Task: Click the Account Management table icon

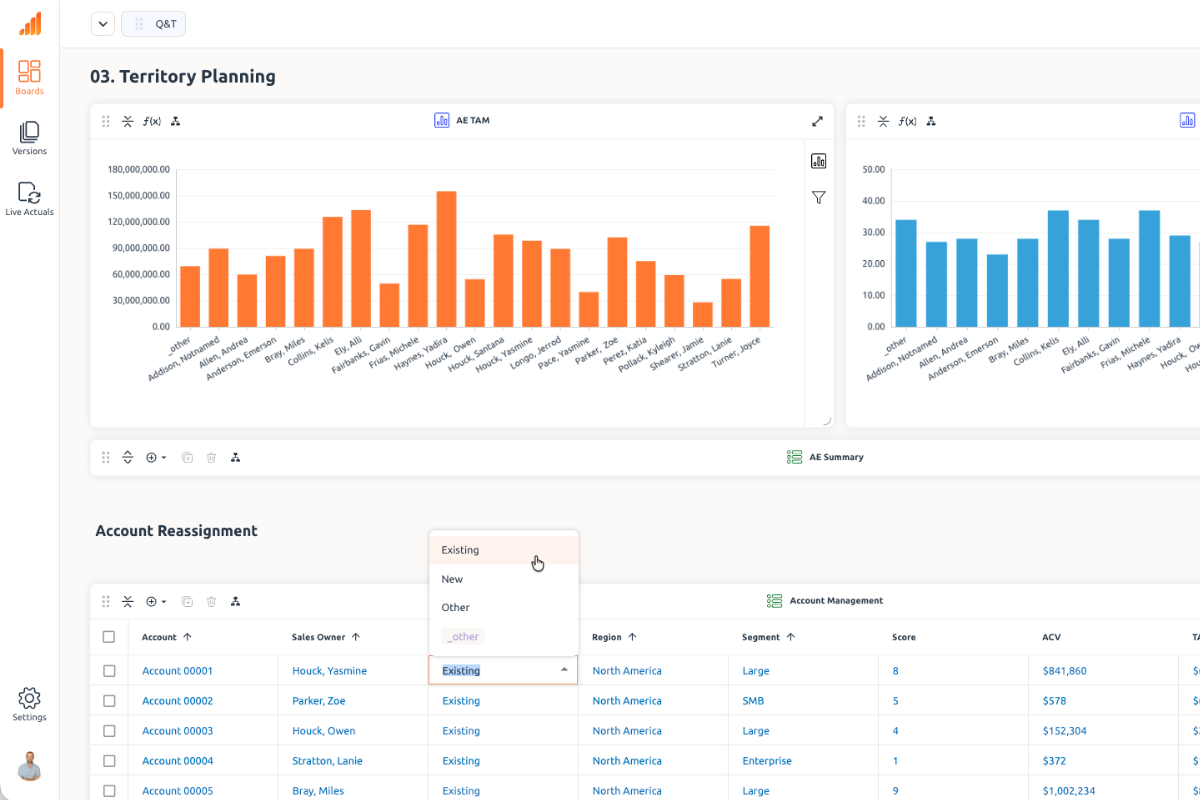Action: coord(774,601)
